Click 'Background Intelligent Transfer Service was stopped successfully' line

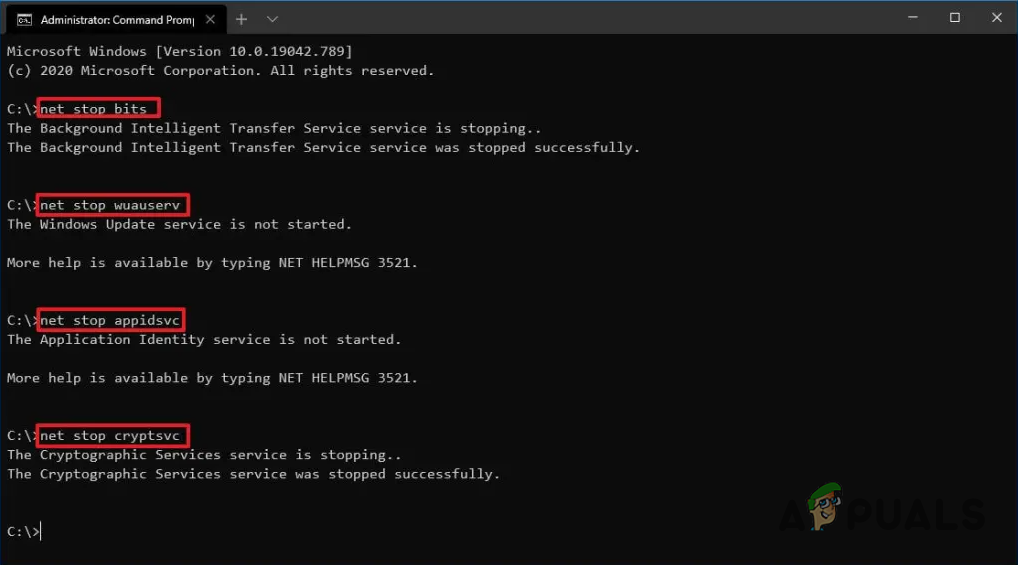pyautogui.click(x=323, y=148)
